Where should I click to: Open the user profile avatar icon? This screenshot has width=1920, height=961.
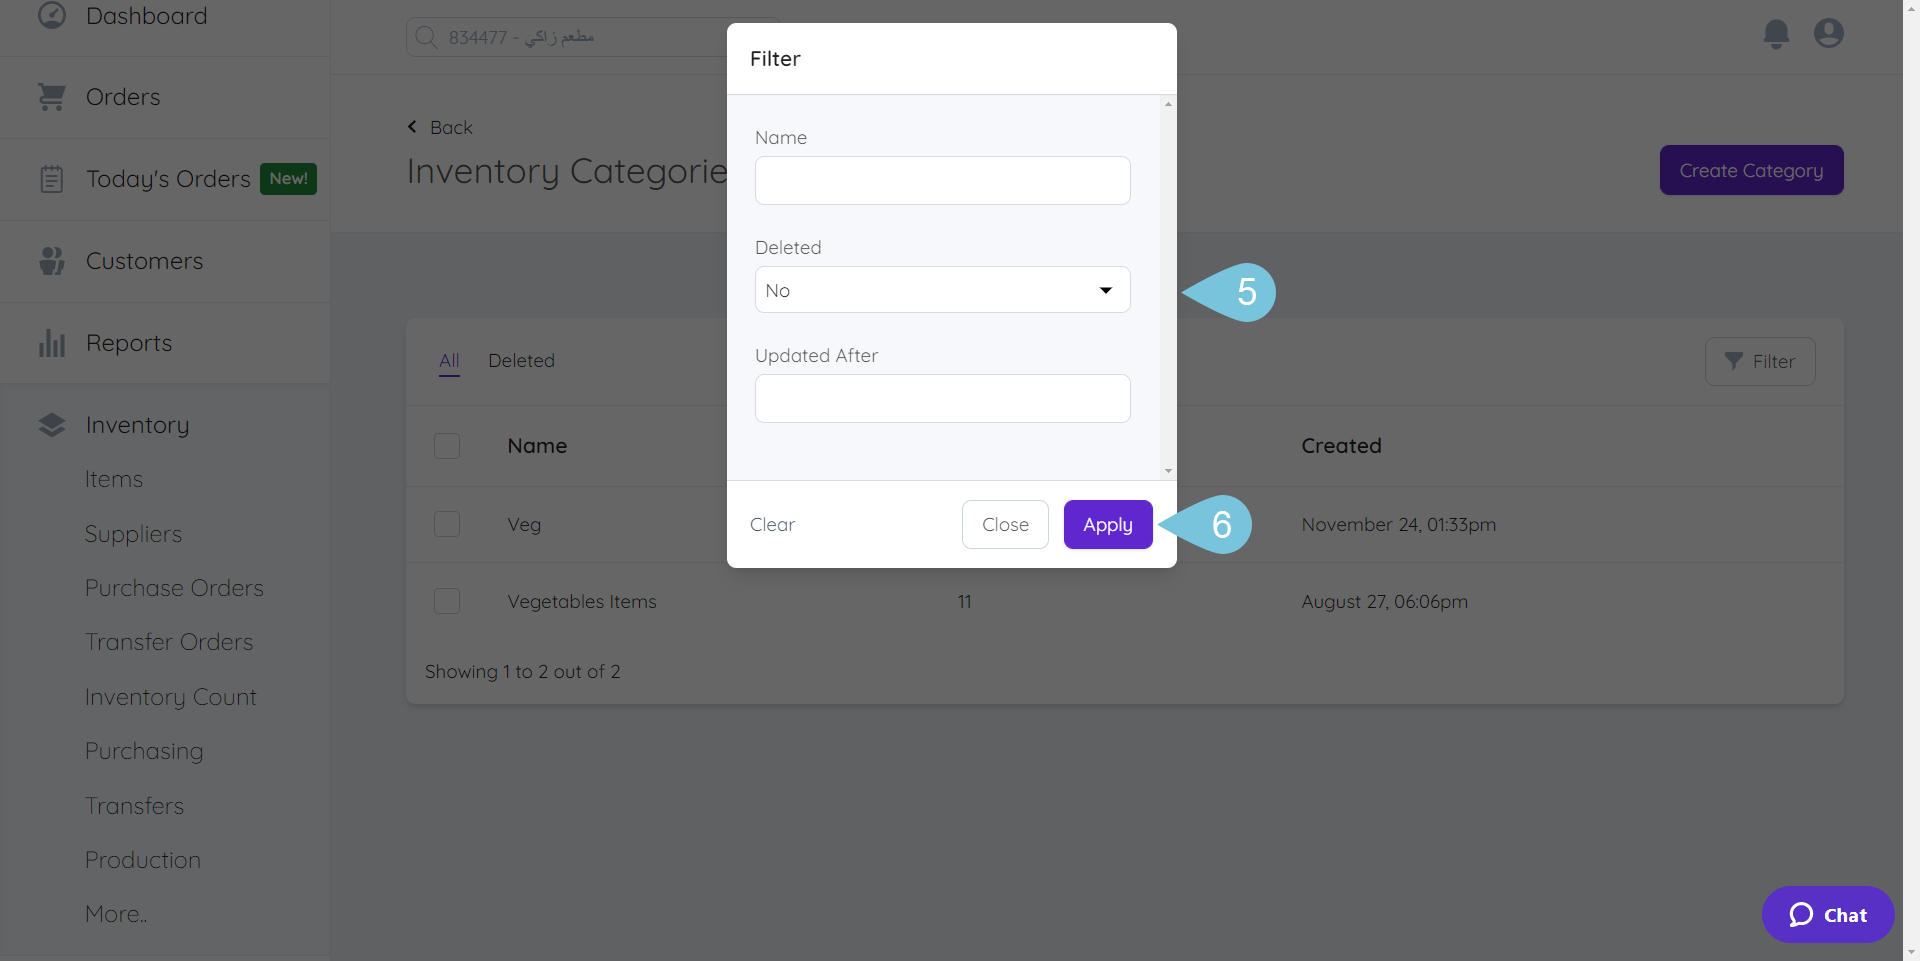(x=1829, y=34)
